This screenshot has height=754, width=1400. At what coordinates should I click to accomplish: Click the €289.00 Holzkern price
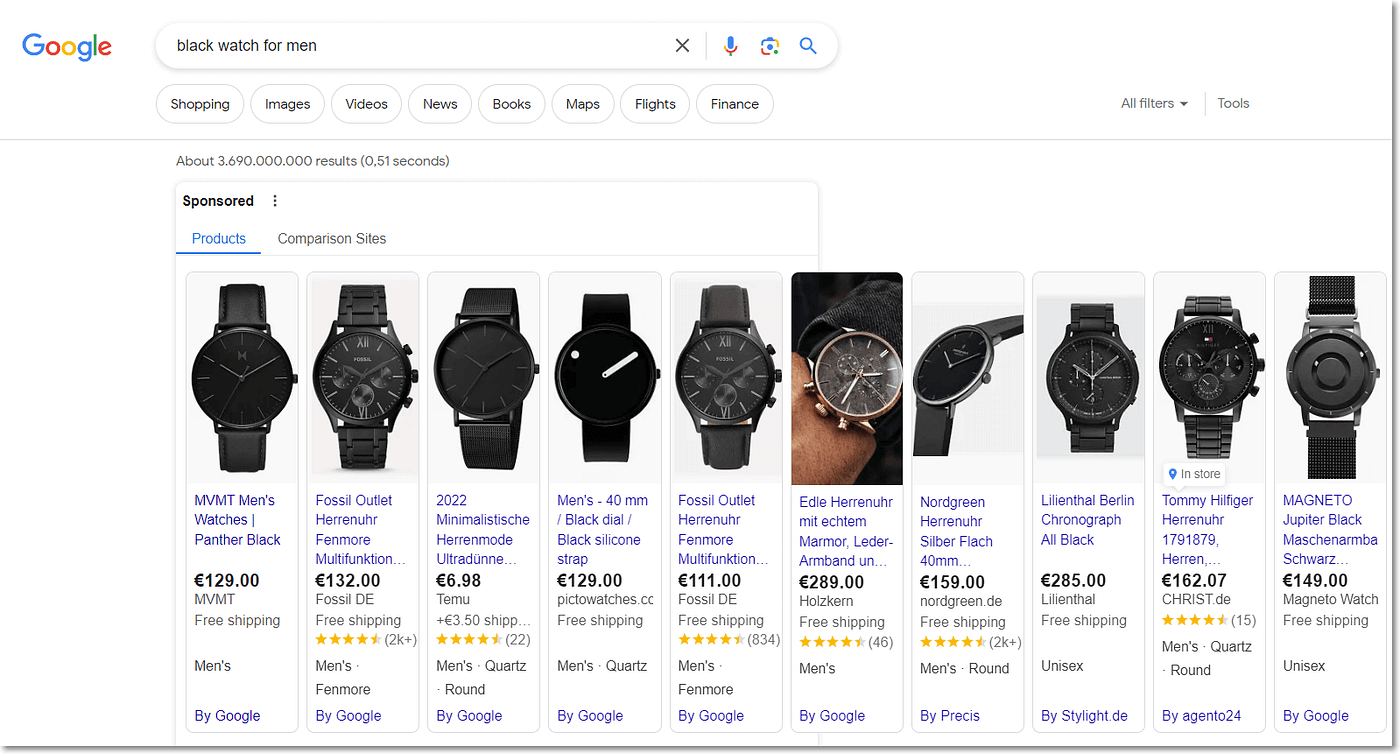[832, 583]
